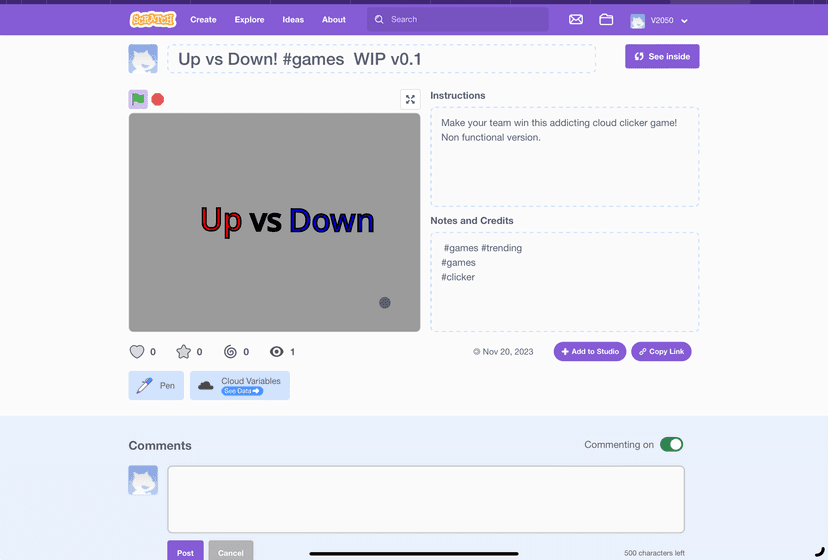Favorite the project with the star icon
Viewport: 828px width, 560px height.
click(x=183, y=352)
